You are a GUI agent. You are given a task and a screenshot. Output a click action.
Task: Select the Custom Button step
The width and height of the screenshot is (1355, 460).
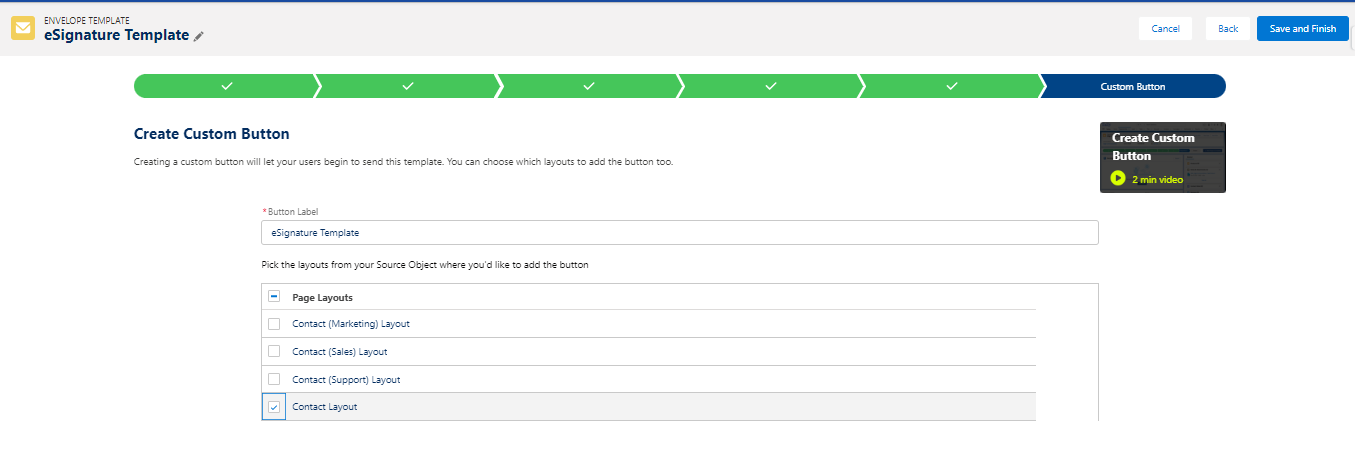coord(1132,86)
